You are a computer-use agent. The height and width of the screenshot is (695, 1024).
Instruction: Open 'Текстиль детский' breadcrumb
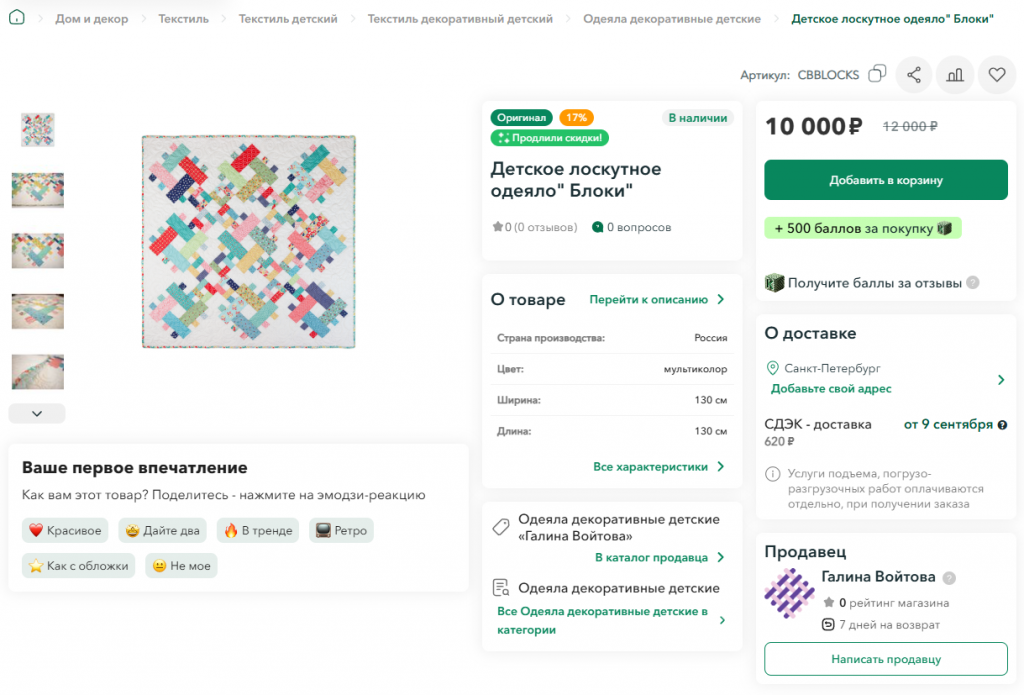pyautogui.click(x=288, y=19)
